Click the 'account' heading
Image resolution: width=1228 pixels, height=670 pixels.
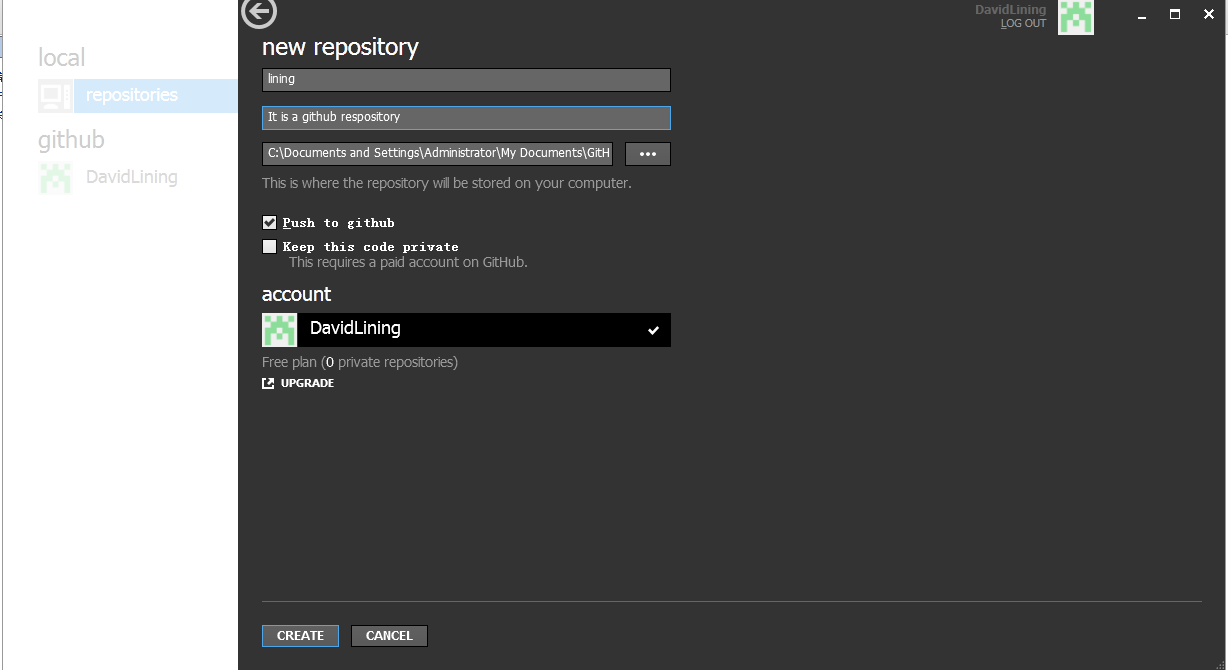point(296,294)
